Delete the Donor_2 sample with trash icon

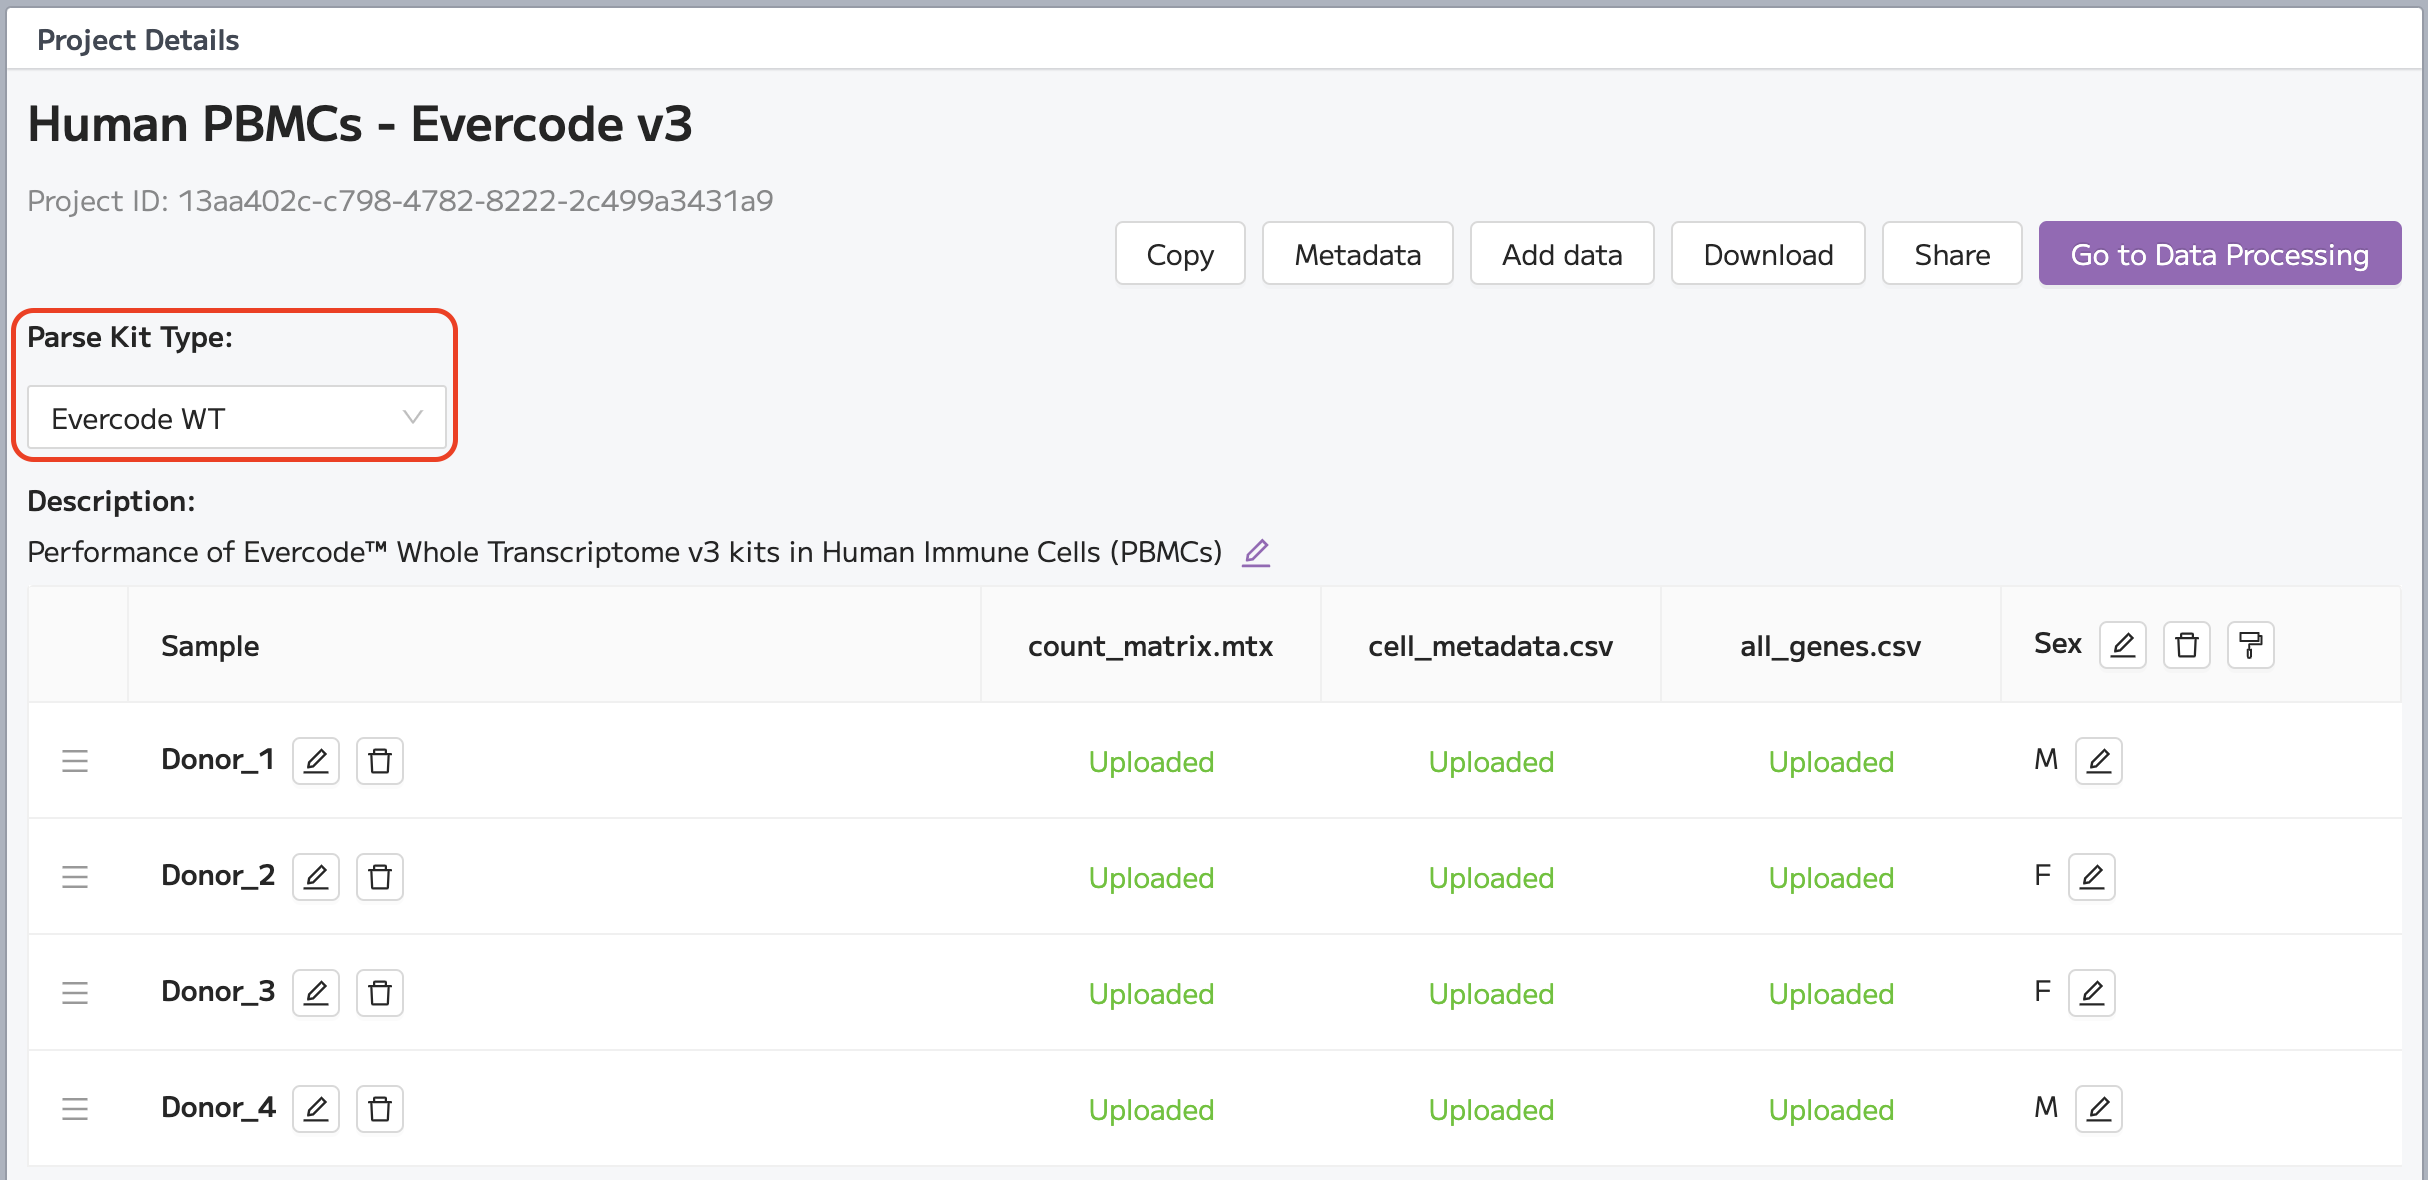coord(380,877)
